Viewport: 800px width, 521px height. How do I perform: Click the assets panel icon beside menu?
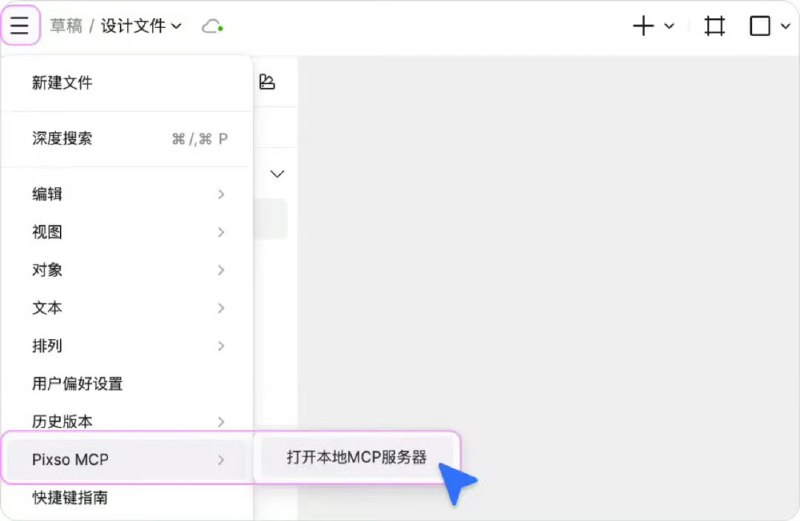[x=267, y=82]
